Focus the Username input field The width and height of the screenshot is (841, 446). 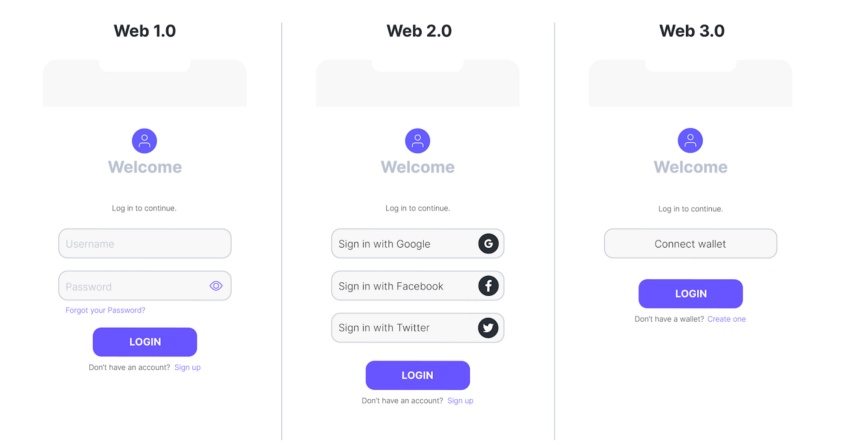(145, 243)
